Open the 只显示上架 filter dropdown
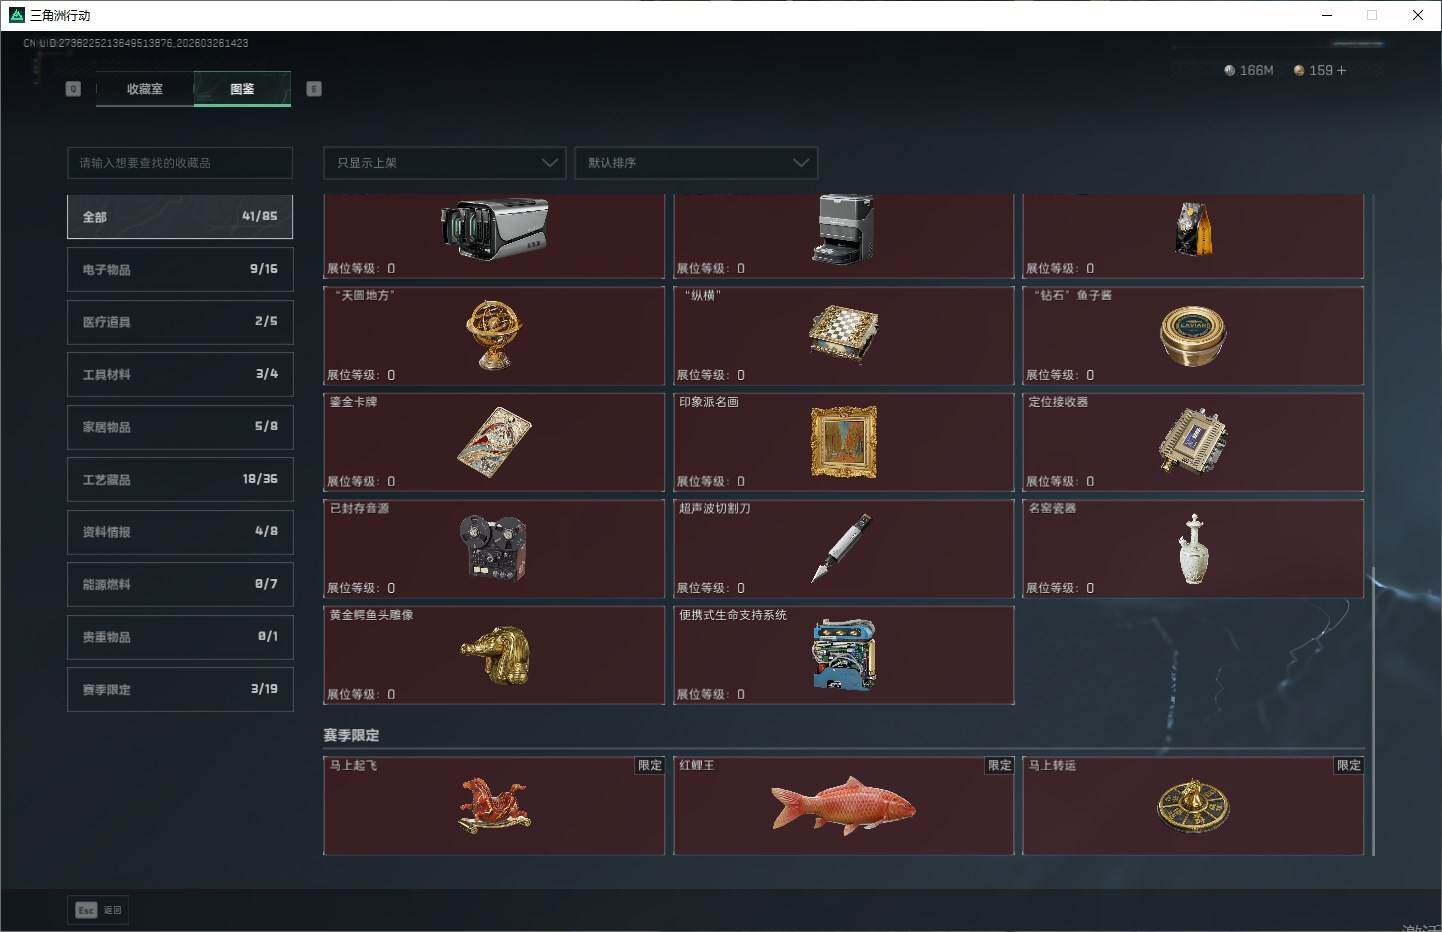Viewport: 1442px width, 932px height. [x=445, y=163]
